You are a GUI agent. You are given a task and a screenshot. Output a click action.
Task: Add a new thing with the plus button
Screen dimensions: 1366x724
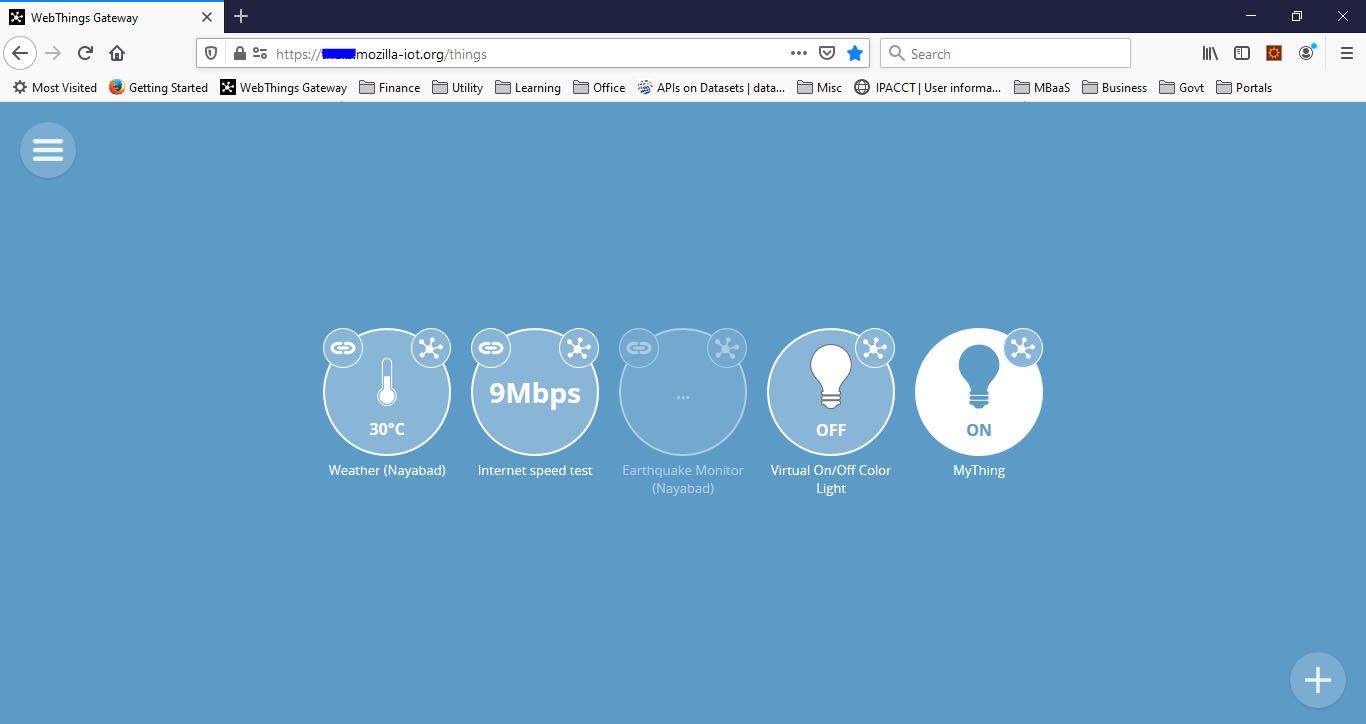pos(1317,679)
